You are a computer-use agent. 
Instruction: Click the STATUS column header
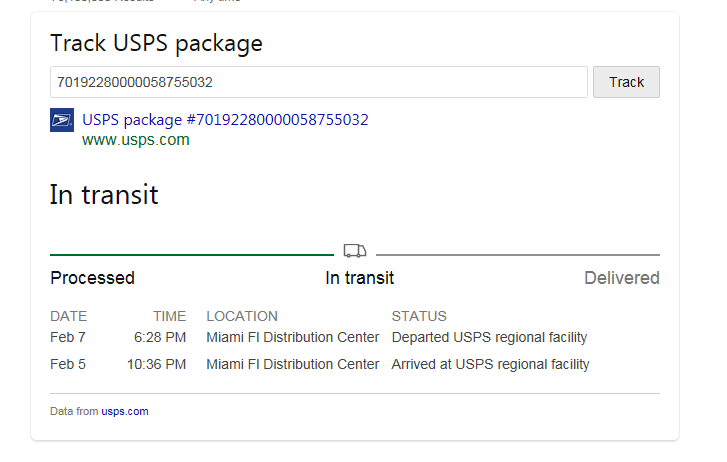[419, 316]
